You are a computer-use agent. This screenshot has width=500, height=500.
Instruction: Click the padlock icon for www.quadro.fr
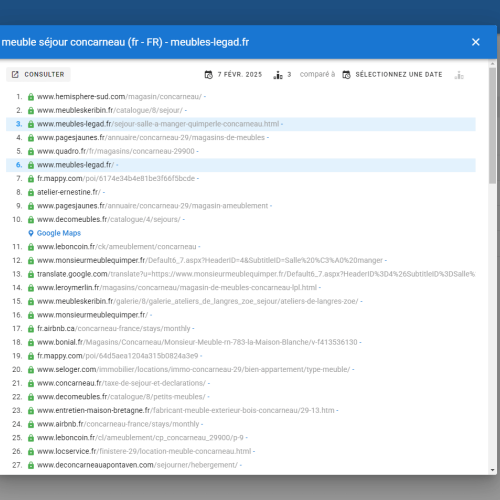pyautogui.click(x=31, y=151)
